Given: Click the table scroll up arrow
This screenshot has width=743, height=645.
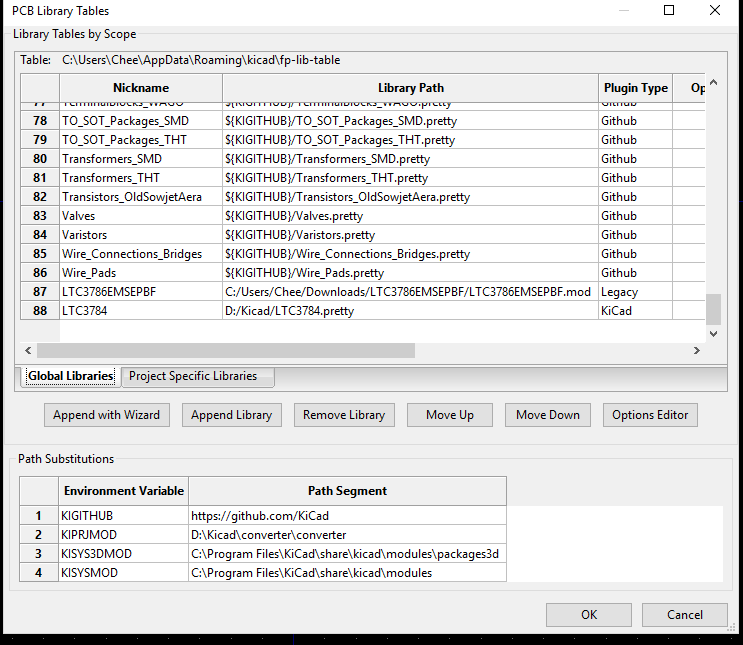Looking at the screenshot, I should click(714, 82).
